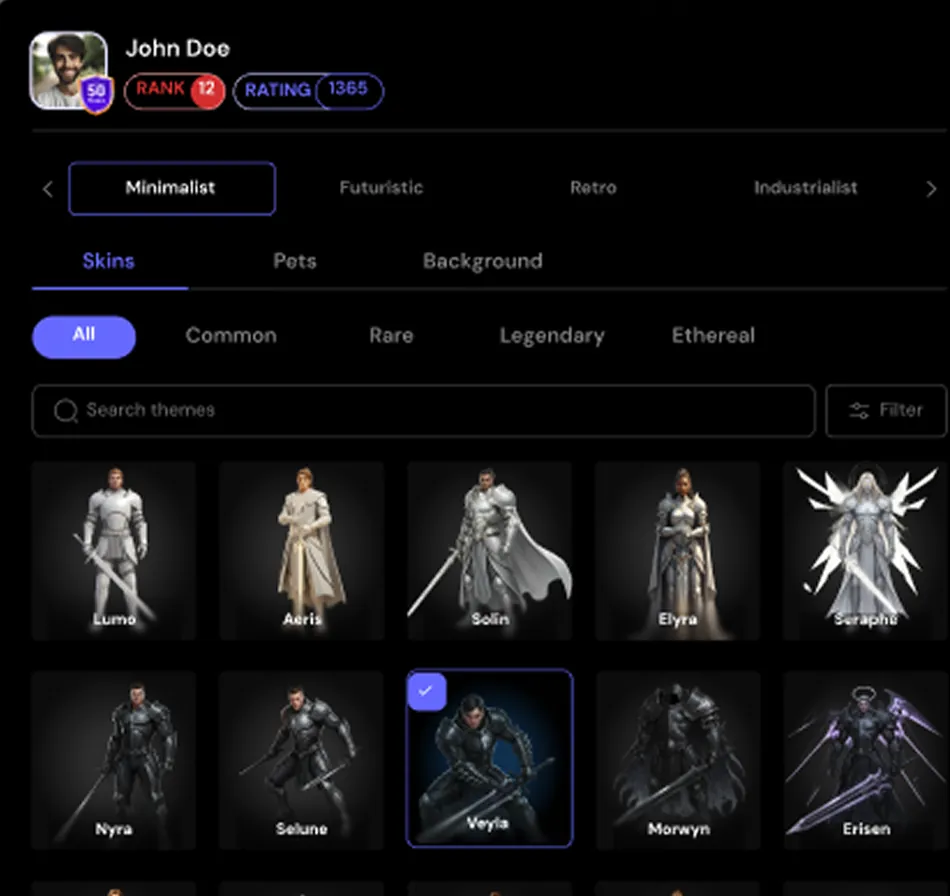Image resolution: width=950 pixels, height=896 pixels.
Task: Switch to the Pets tab
Action: [295, 261]
